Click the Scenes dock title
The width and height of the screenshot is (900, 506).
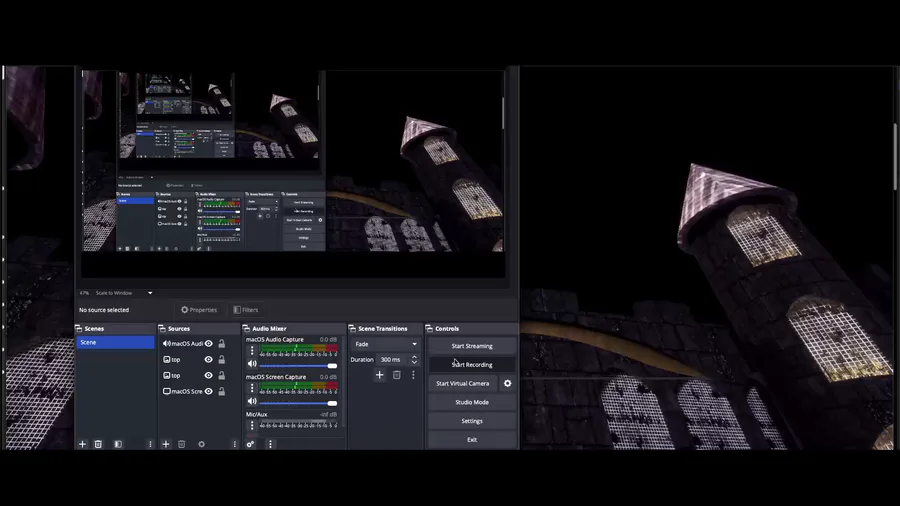[x=94, y=329]
